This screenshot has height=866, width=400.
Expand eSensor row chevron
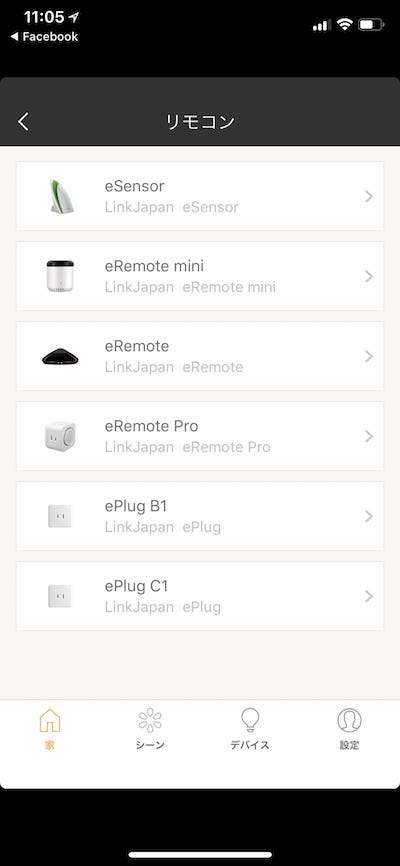tap(369, 196)
